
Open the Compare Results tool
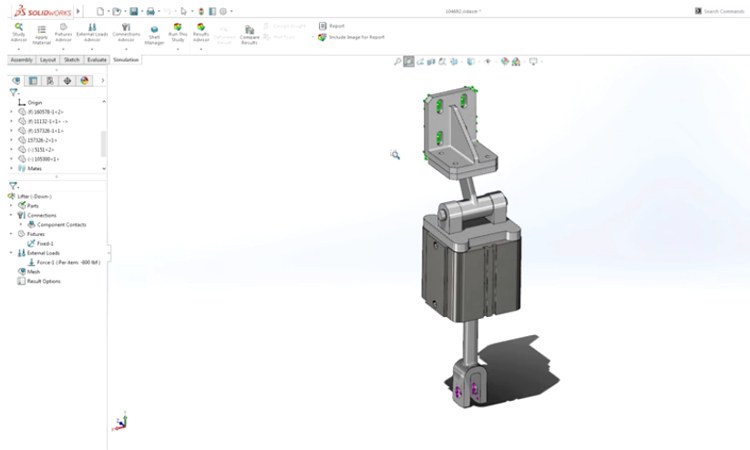click(249, 34)
